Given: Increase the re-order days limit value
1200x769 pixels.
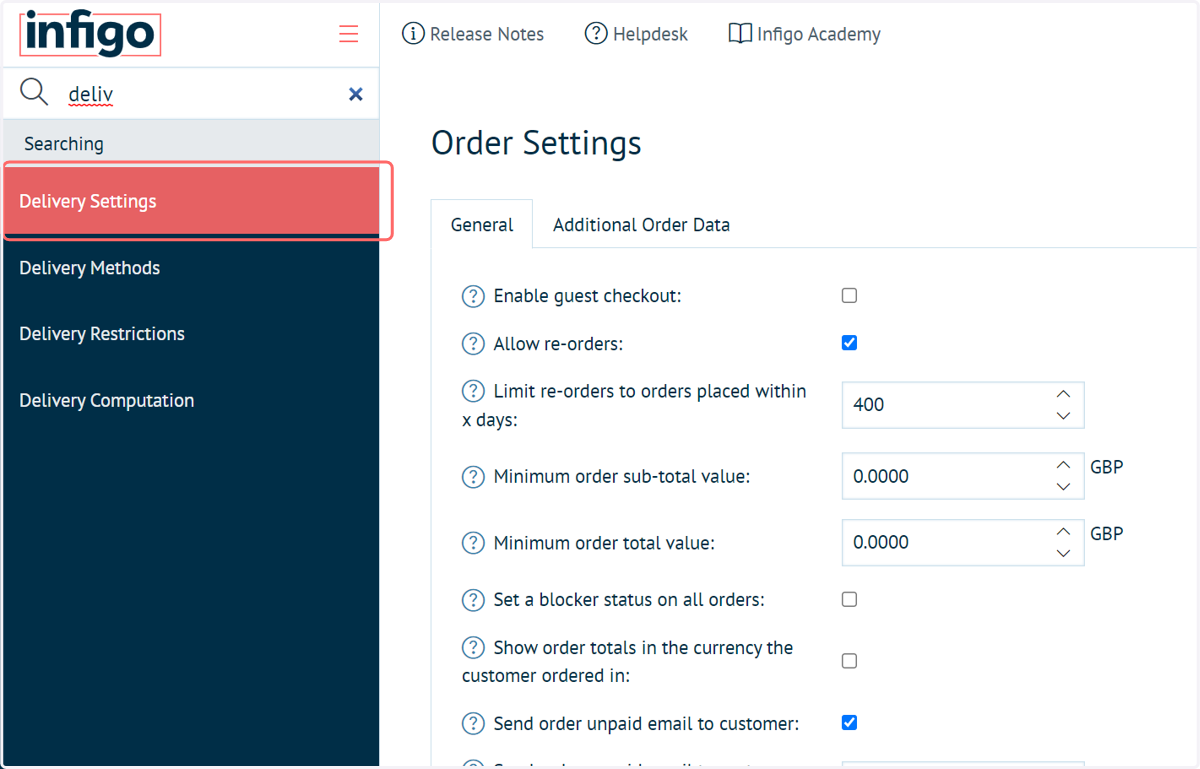Looking at the screenshot, I should [x=1063, y=394].
